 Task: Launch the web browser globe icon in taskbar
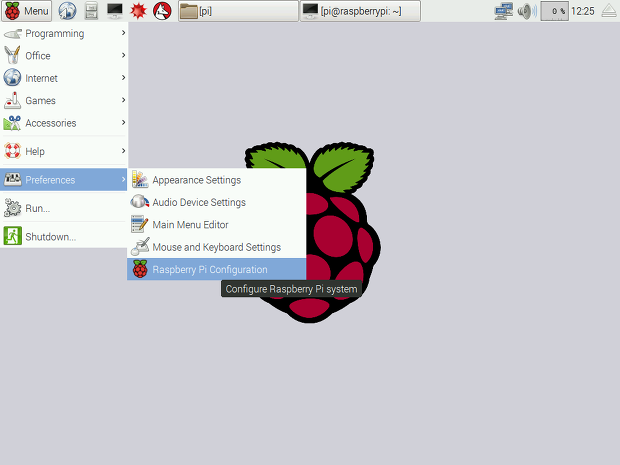tap(67, 11)
